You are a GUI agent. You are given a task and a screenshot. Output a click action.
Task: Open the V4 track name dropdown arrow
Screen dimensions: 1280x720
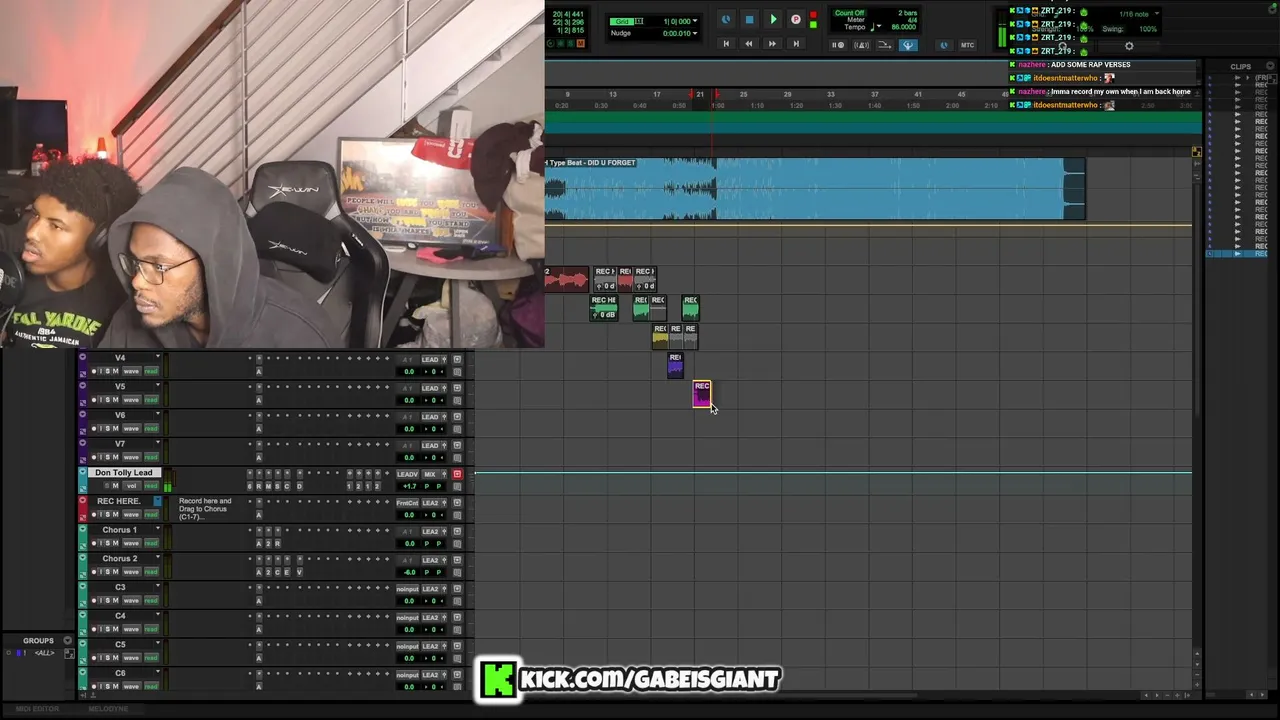[158, 357]
